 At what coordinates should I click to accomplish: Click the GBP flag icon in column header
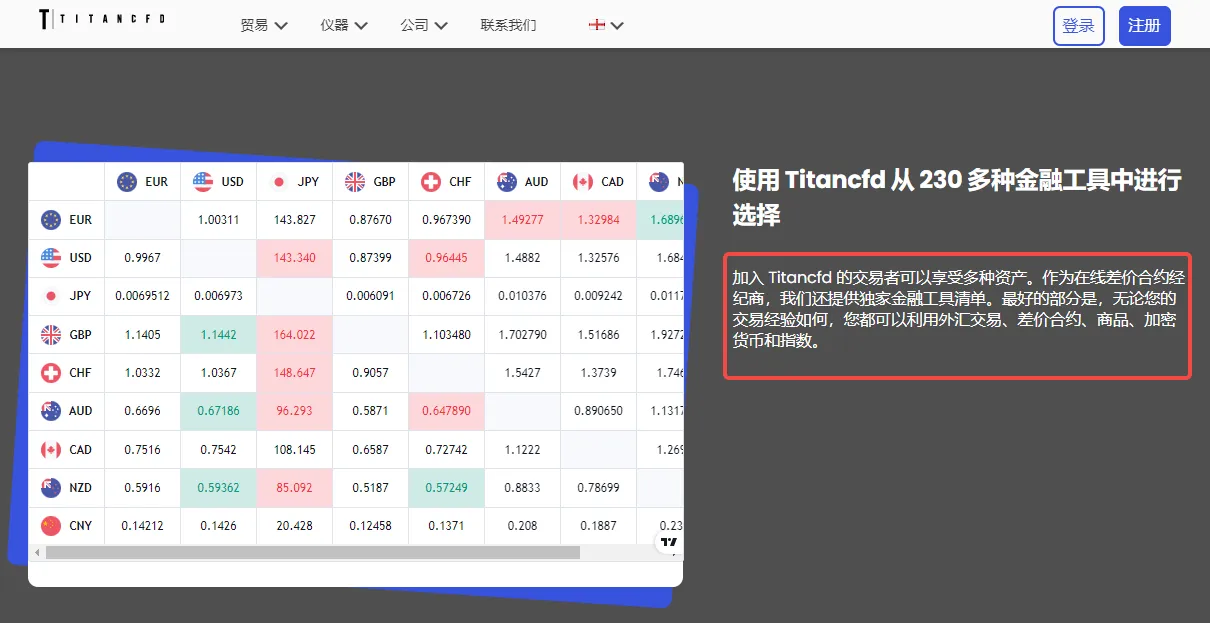click(x=355, y=182)
